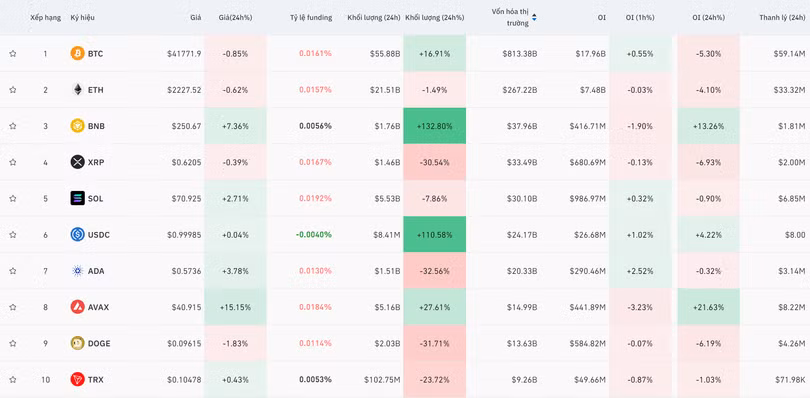The image size is (810, 398).
Task: Click TRX rank number 10
Action: point(45,379)
